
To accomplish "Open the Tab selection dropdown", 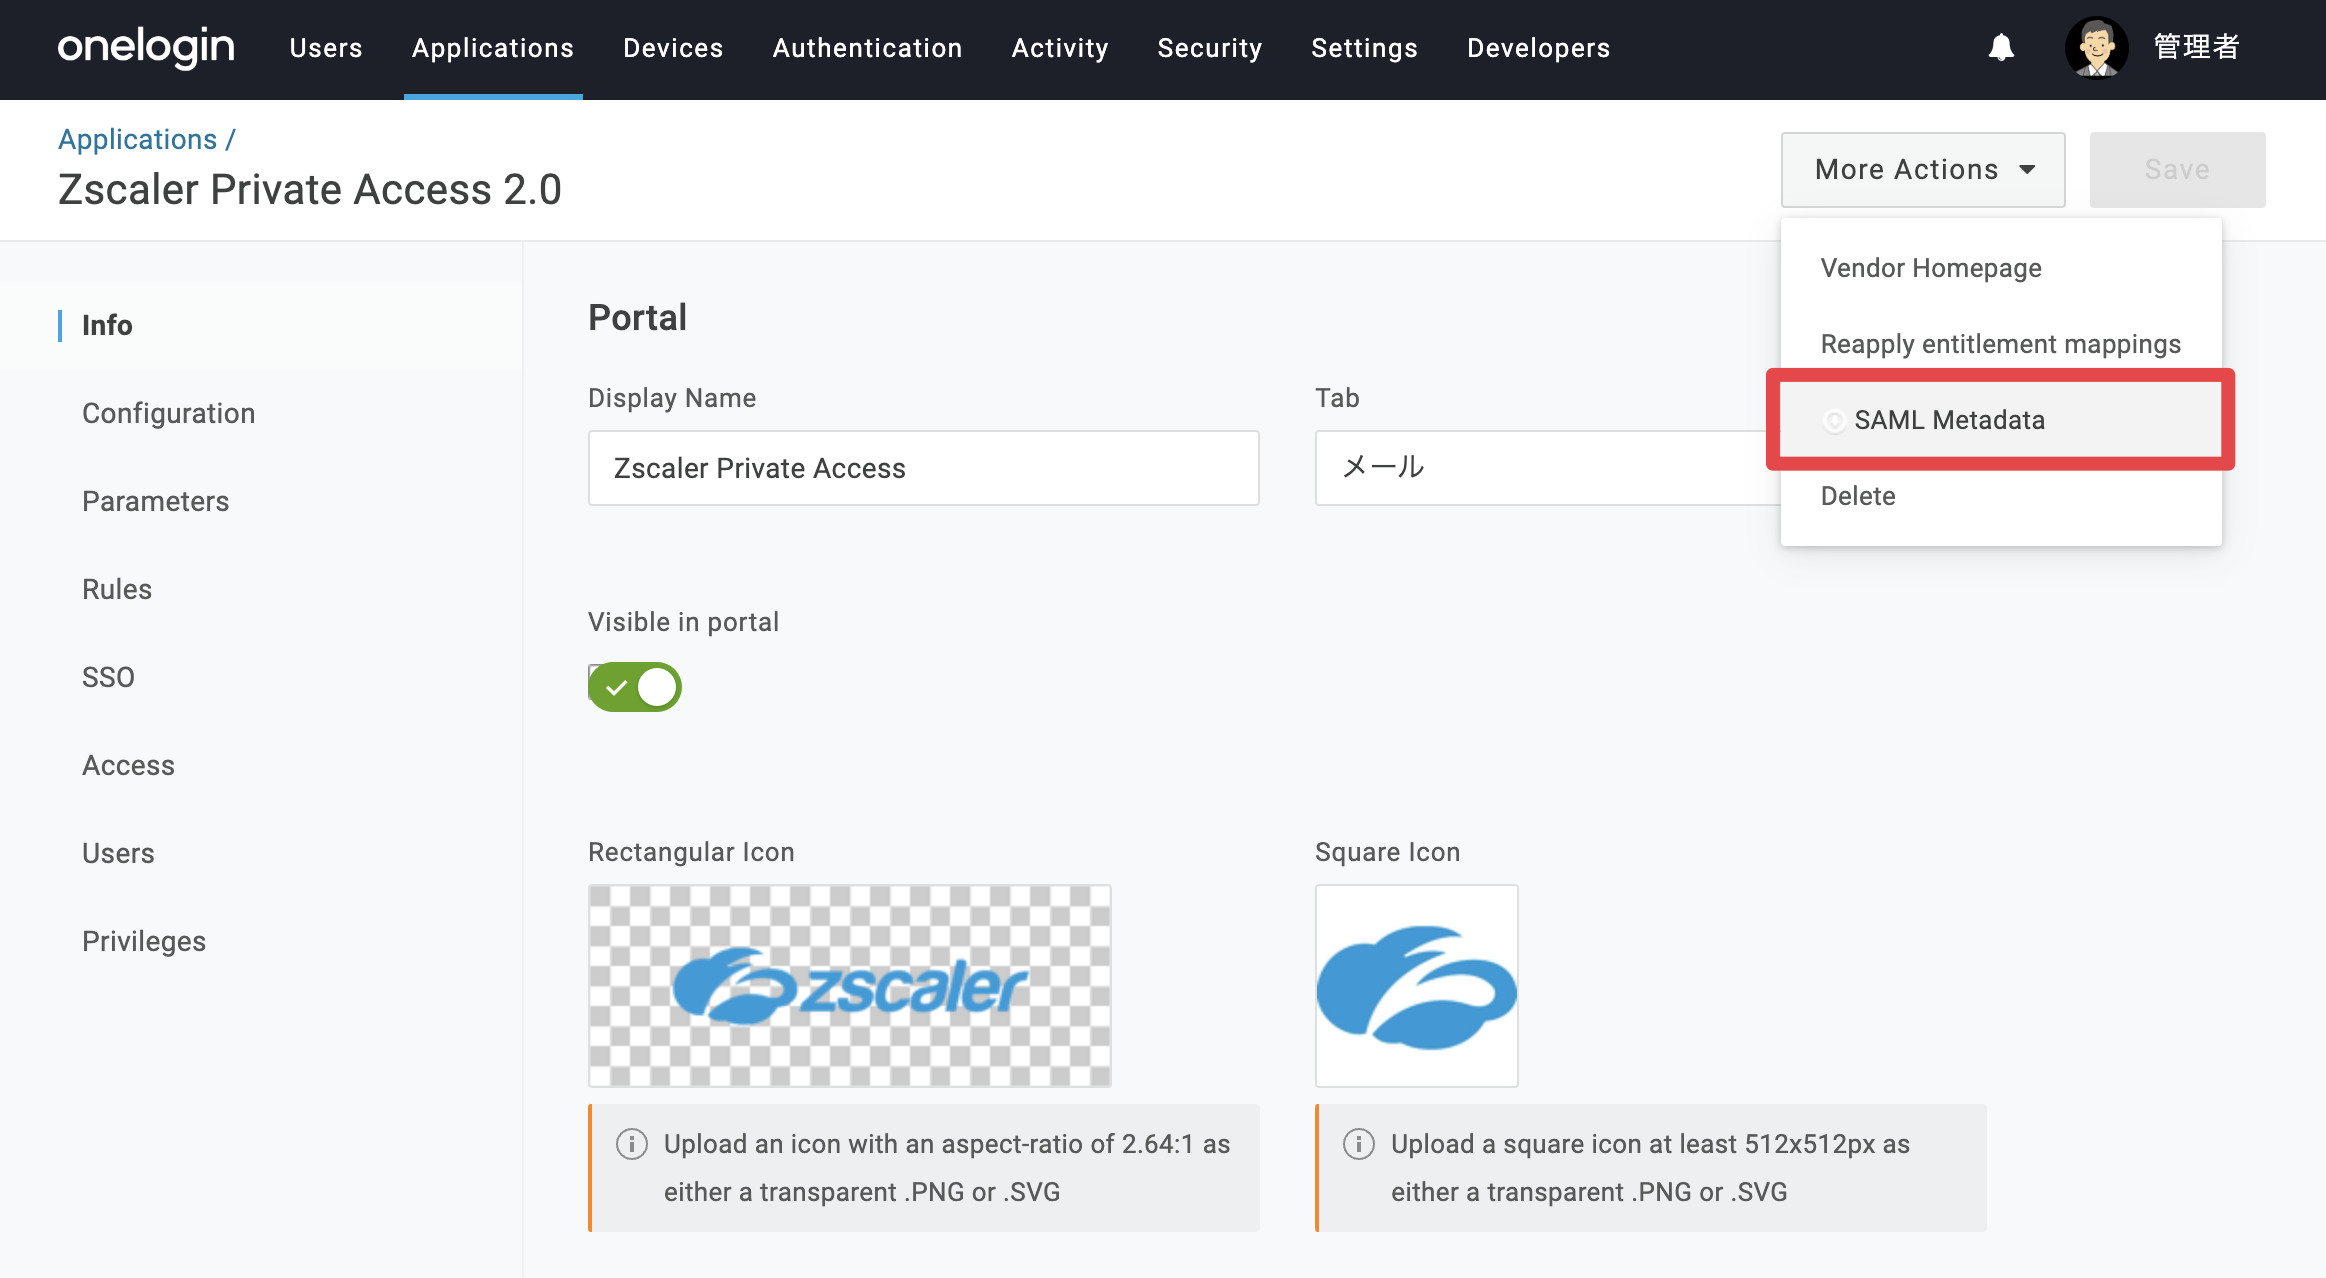I will point(1547,468).
